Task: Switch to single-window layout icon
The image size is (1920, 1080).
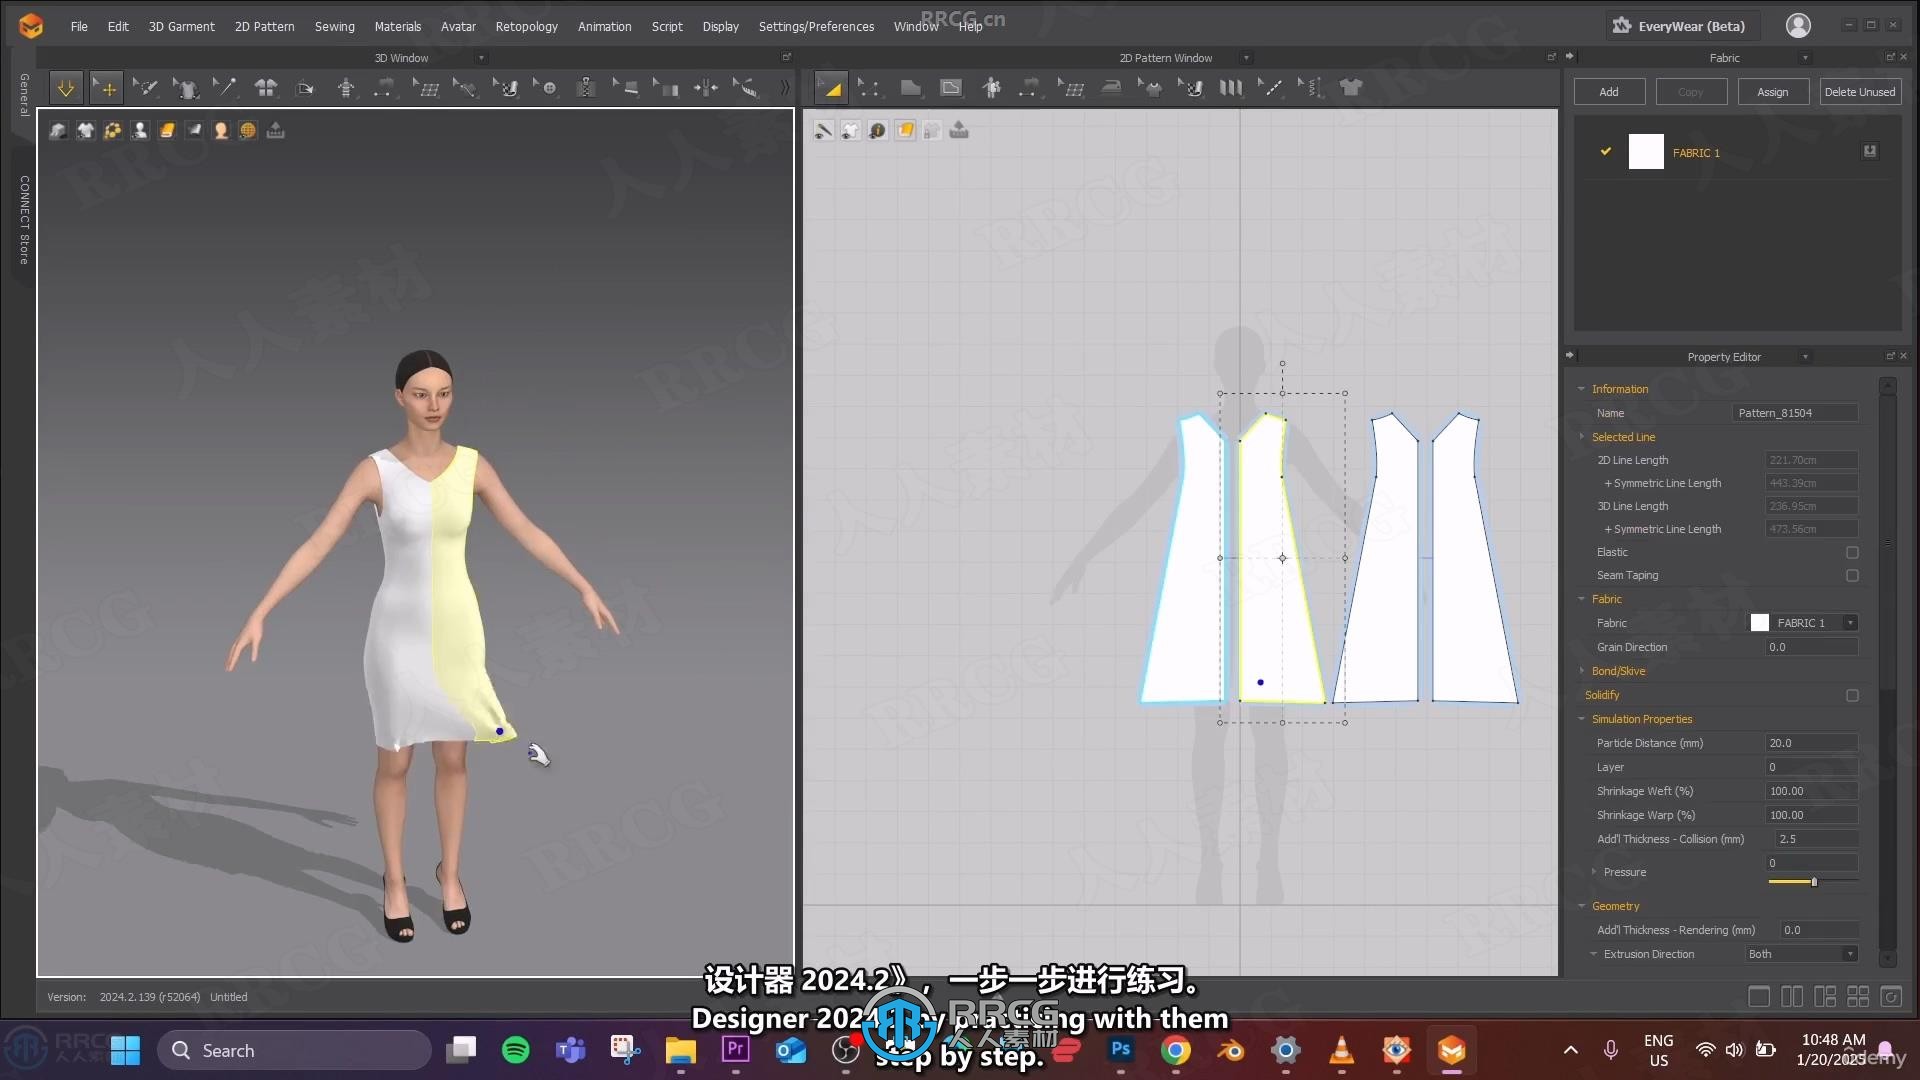Action: [x=1759, y=997]
